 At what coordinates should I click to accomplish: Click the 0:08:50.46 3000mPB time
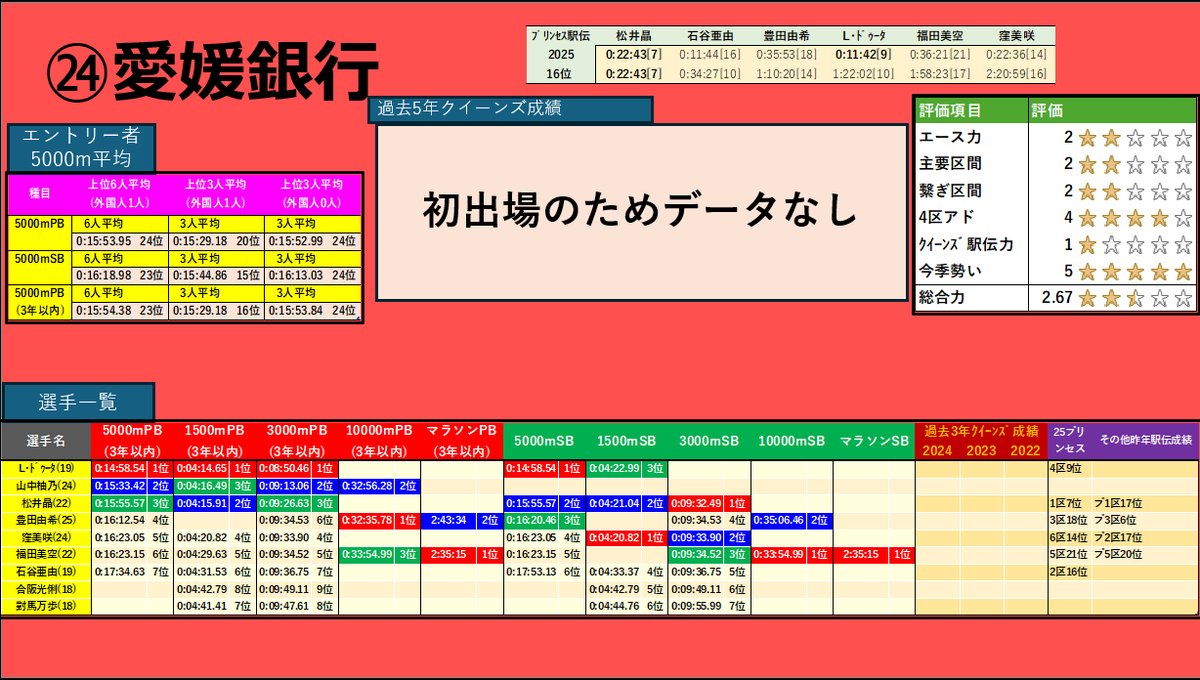pyautogui.click(x=285, y=468)
